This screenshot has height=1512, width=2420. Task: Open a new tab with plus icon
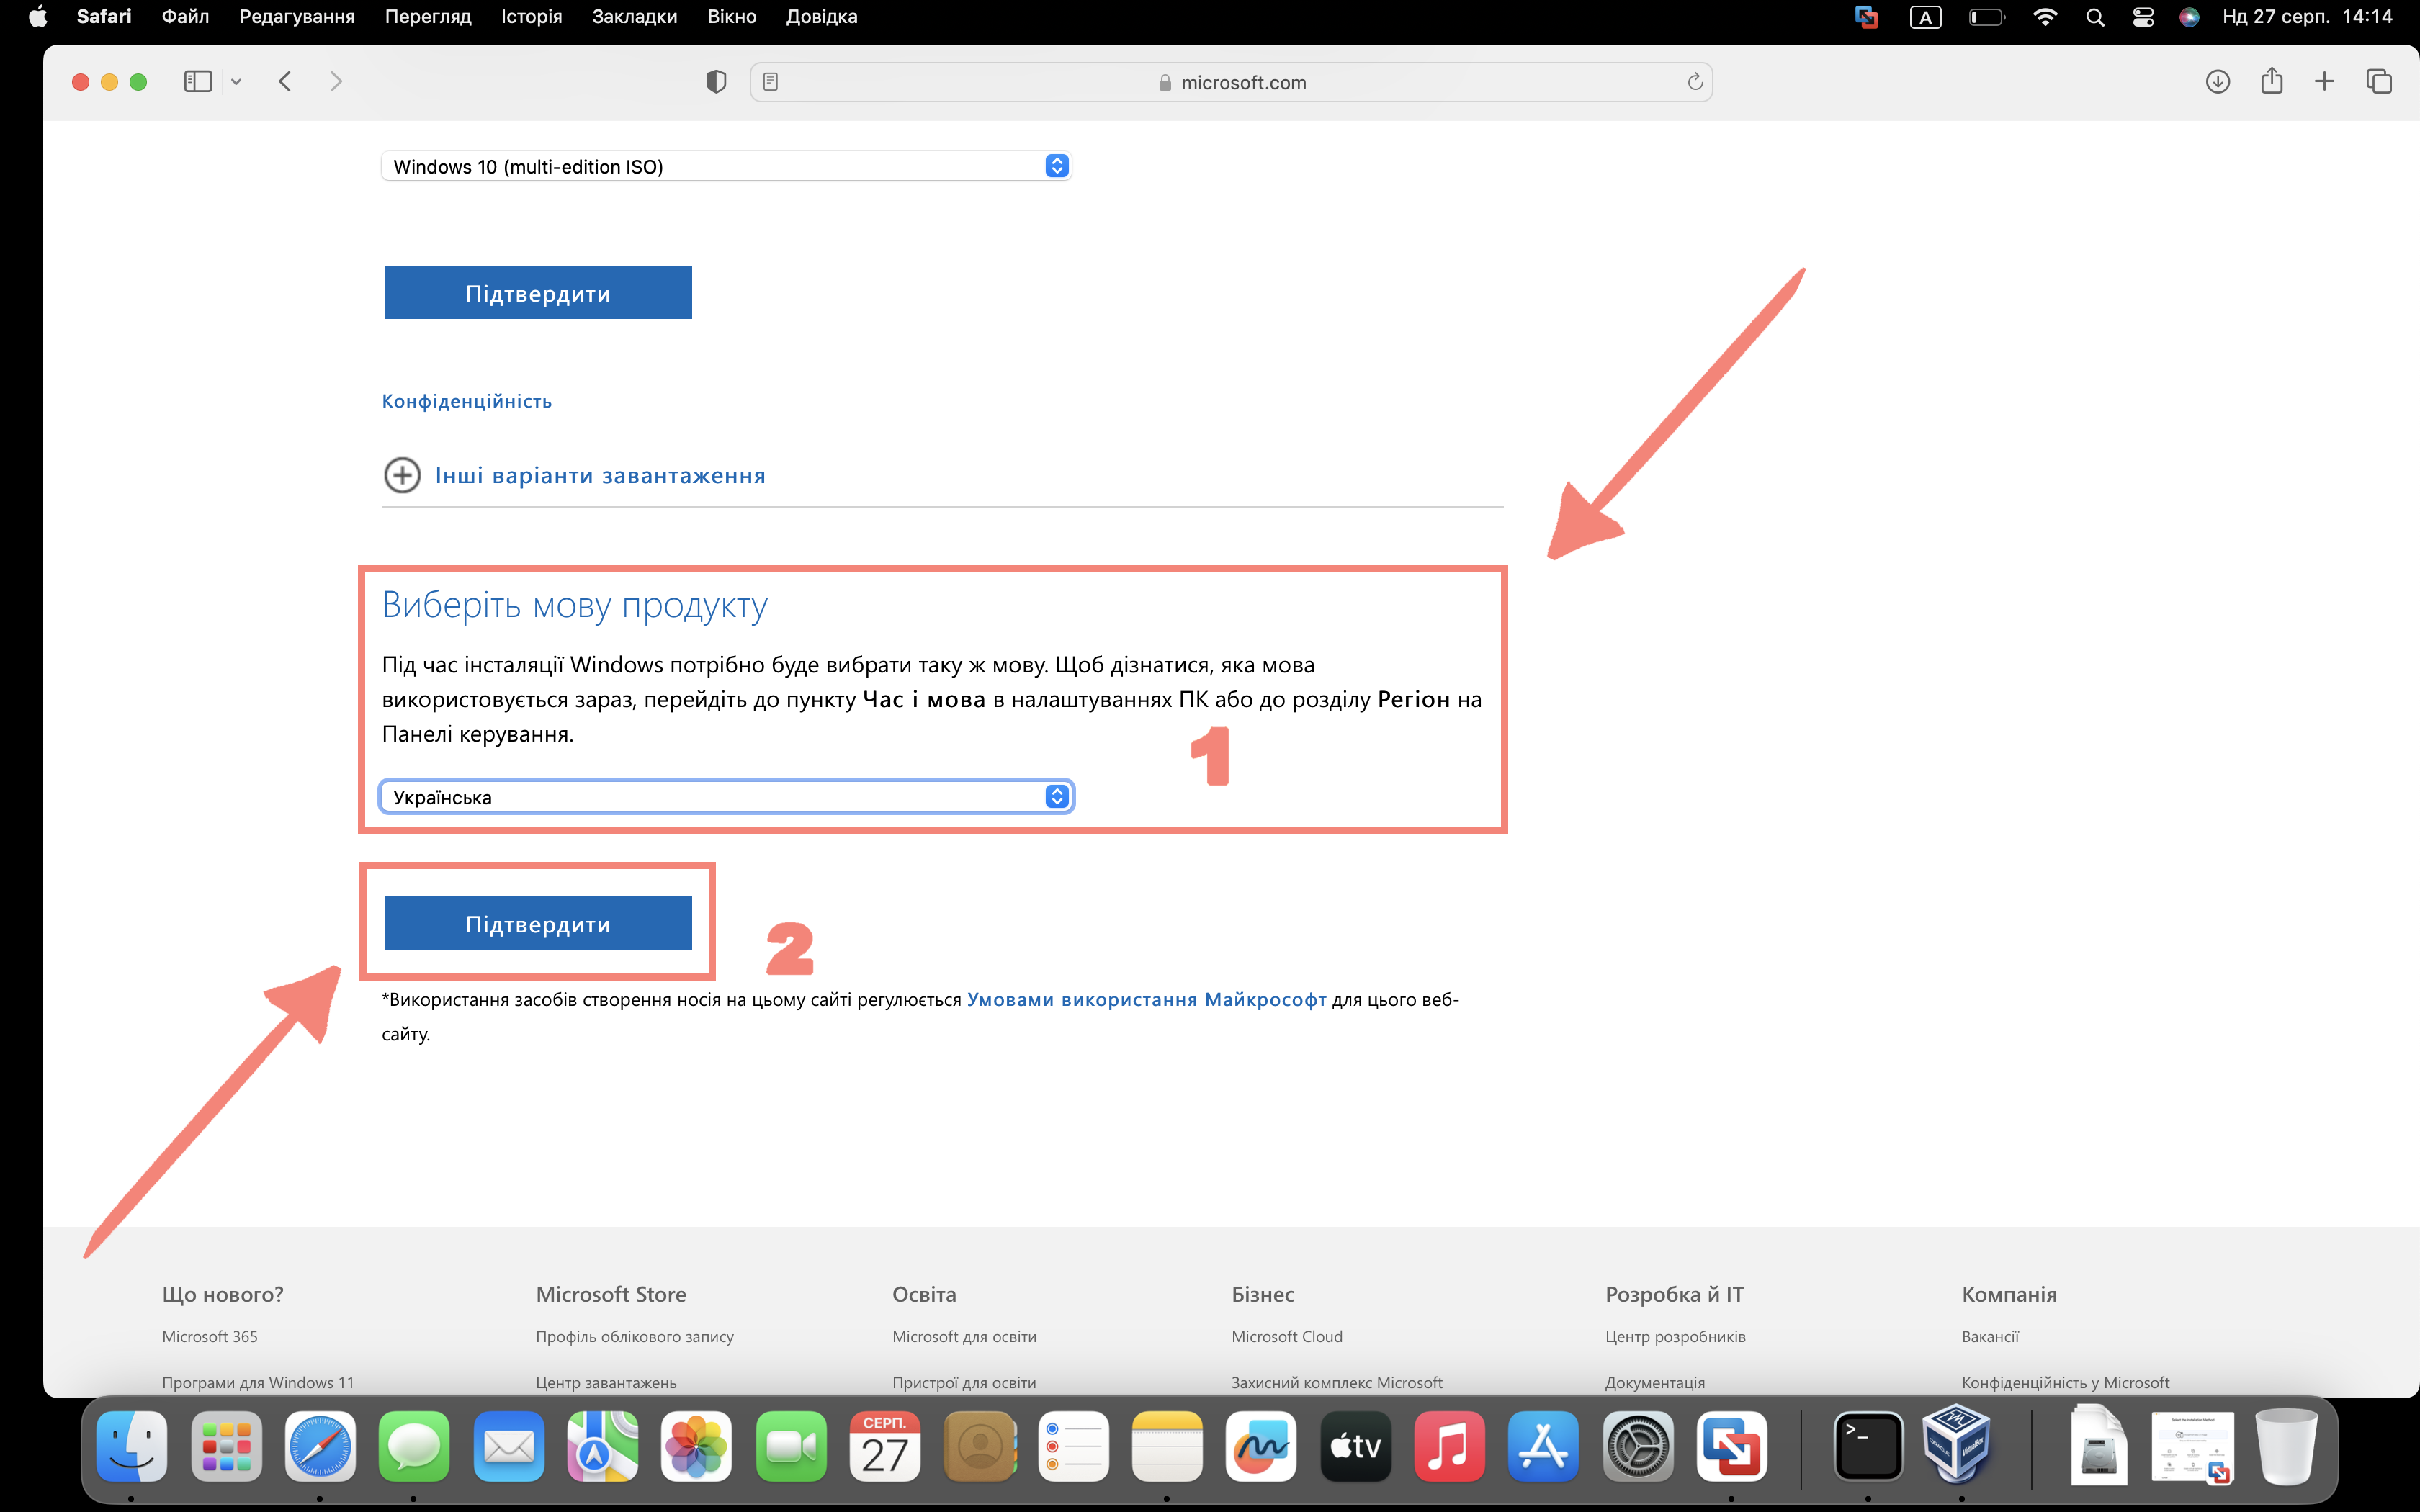(2325, 82)
